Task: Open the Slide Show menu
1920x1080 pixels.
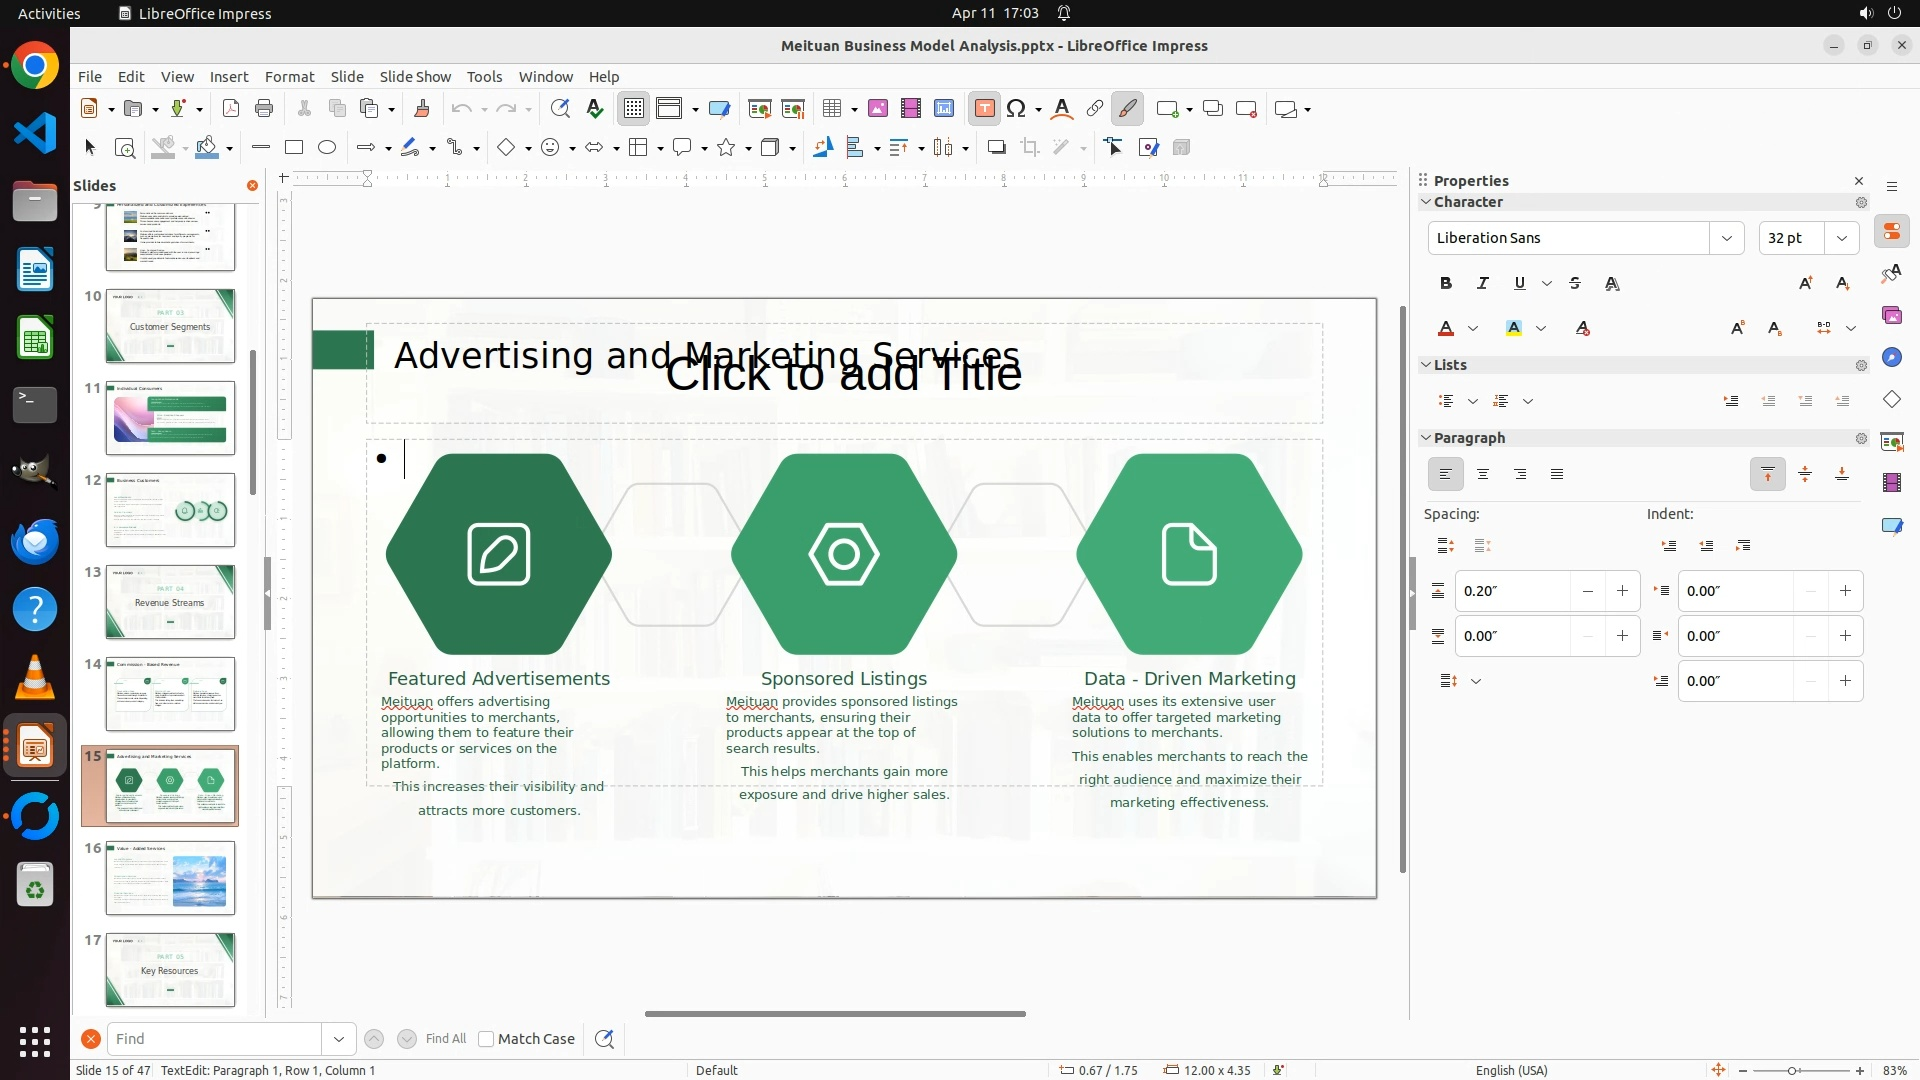Action: coord(415,77)
